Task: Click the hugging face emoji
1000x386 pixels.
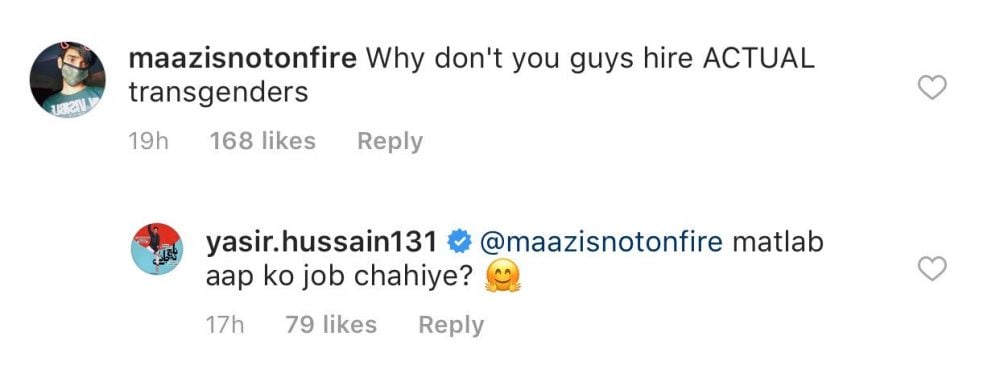Action: pyautogui.click(x=503, y=278)
